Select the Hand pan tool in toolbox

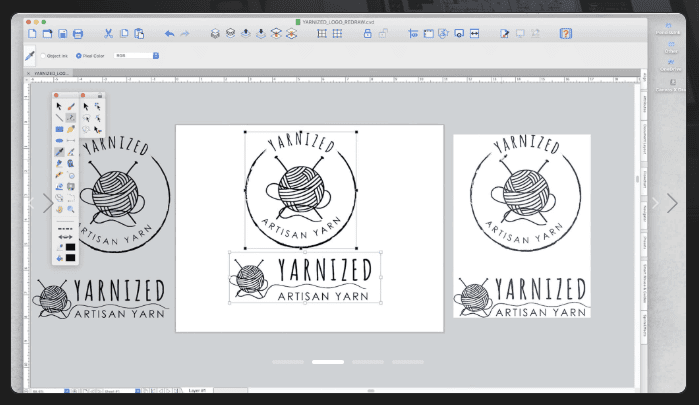pyautogui.click(x=59, y=210)
